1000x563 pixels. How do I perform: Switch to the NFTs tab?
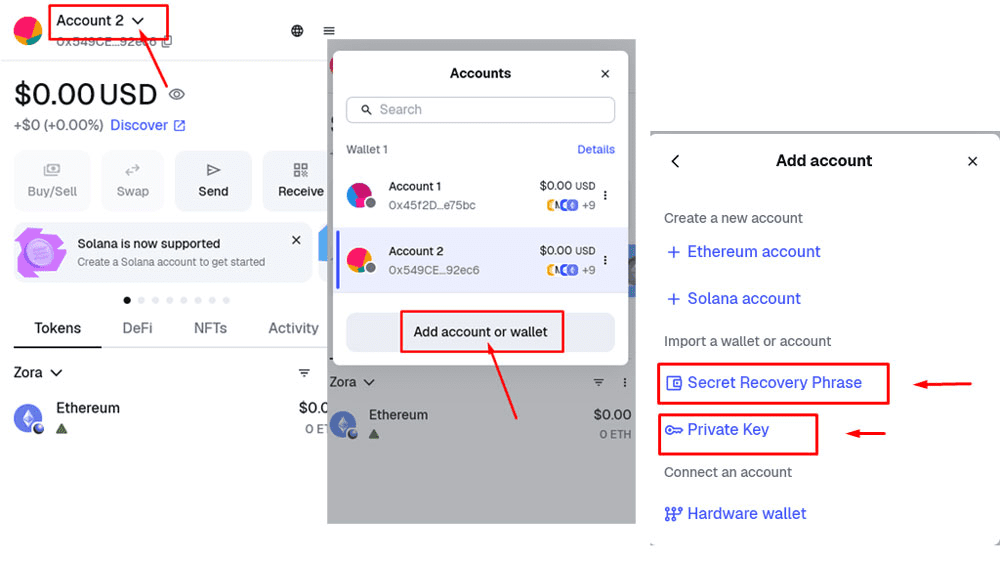tap(210, 328)
